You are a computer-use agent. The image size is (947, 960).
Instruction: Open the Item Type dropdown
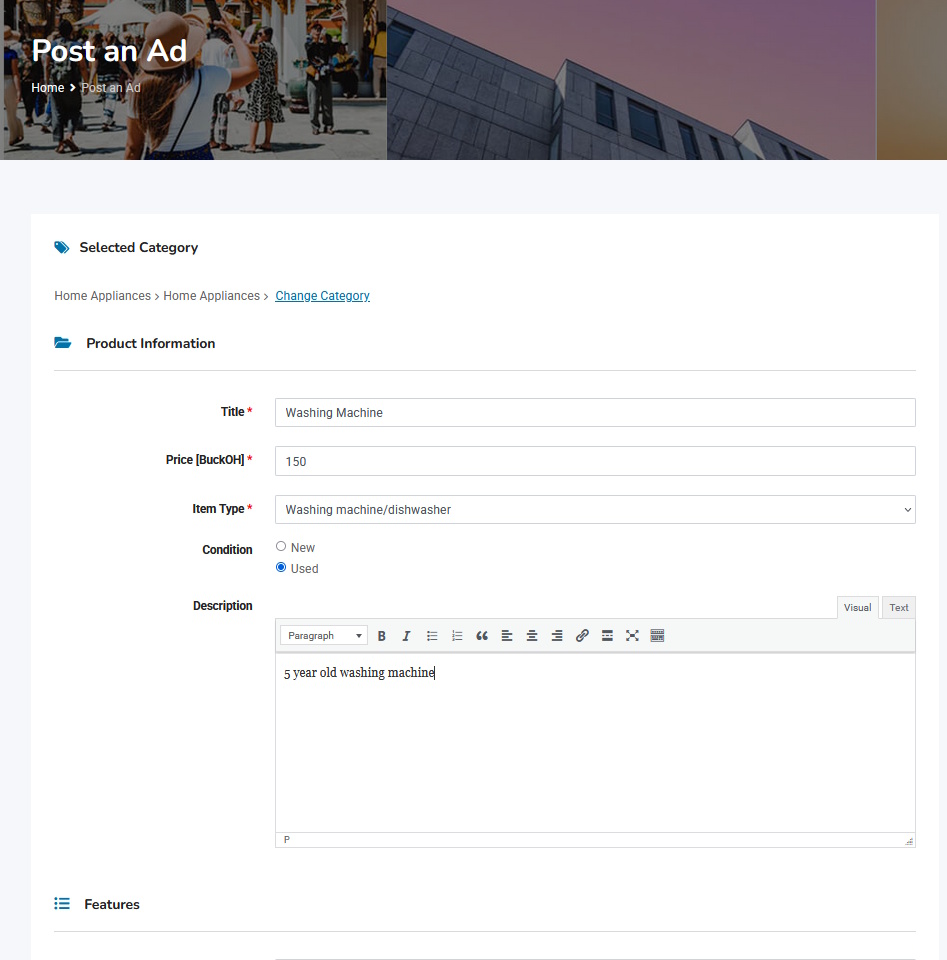pyautogui.click(x=595, y=510)
